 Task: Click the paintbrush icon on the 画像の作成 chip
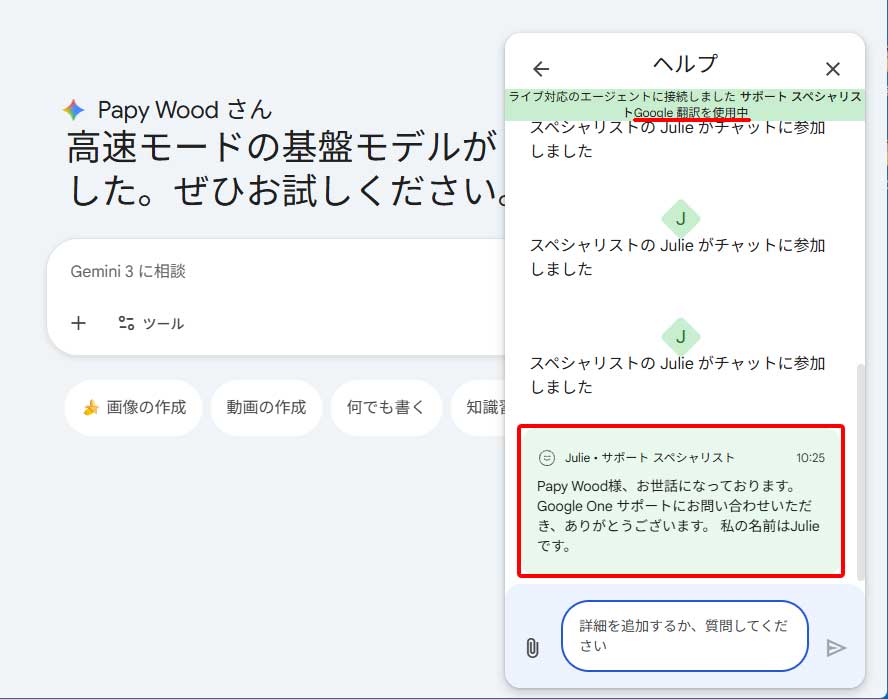tap(92, 407)
